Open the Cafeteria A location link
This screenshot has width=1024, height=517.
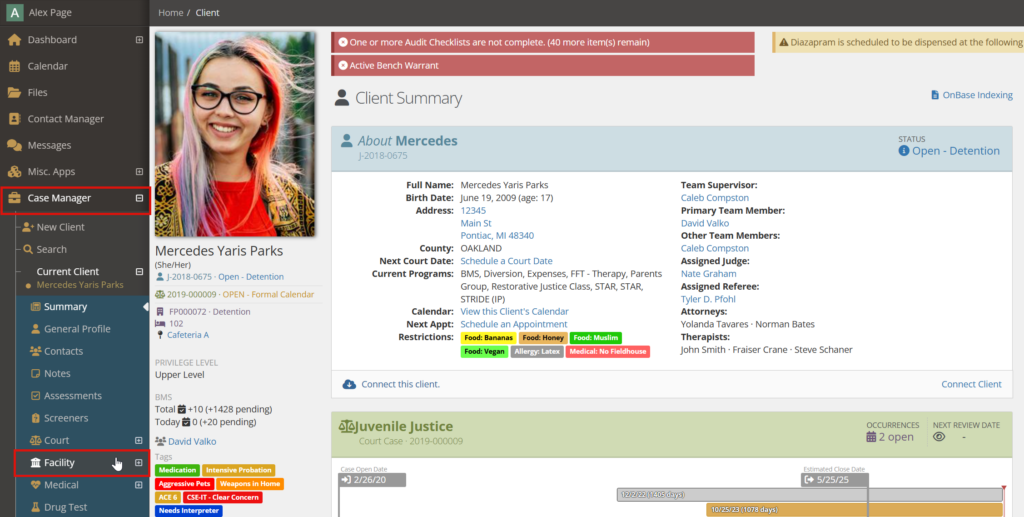188,335
